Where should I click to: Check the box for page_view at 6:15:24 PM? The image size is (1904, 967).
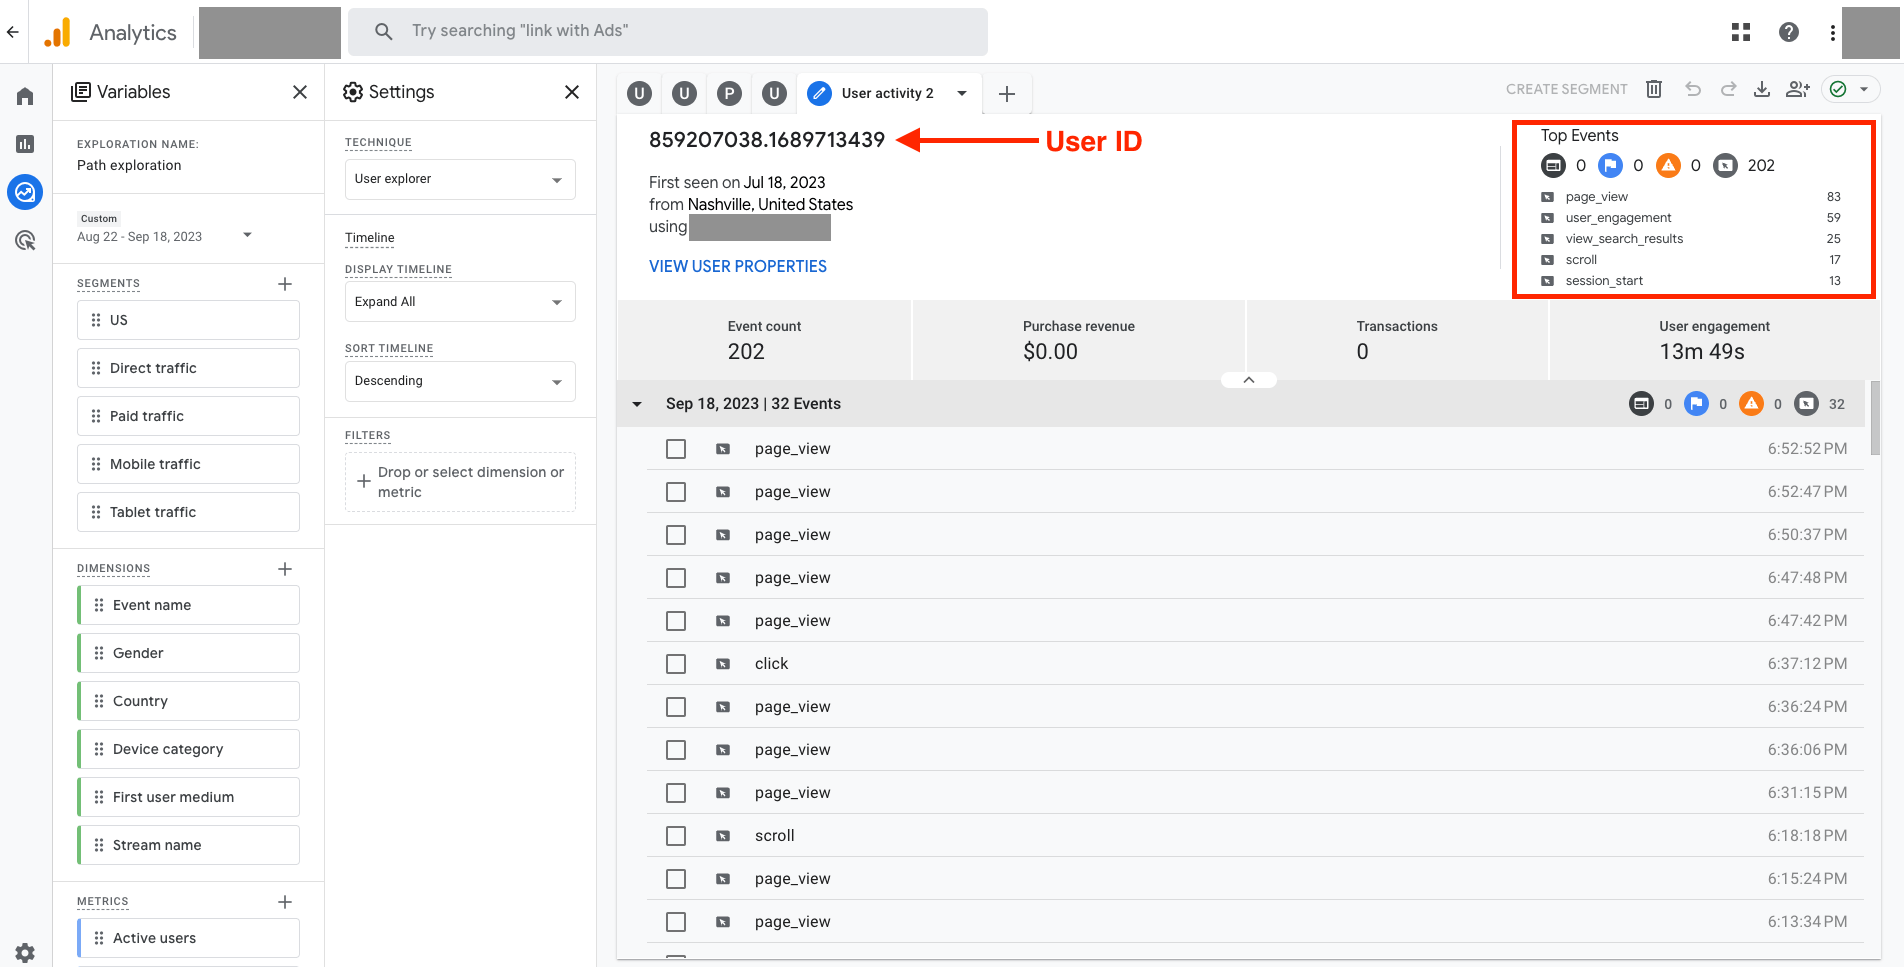tap(676, 879)
